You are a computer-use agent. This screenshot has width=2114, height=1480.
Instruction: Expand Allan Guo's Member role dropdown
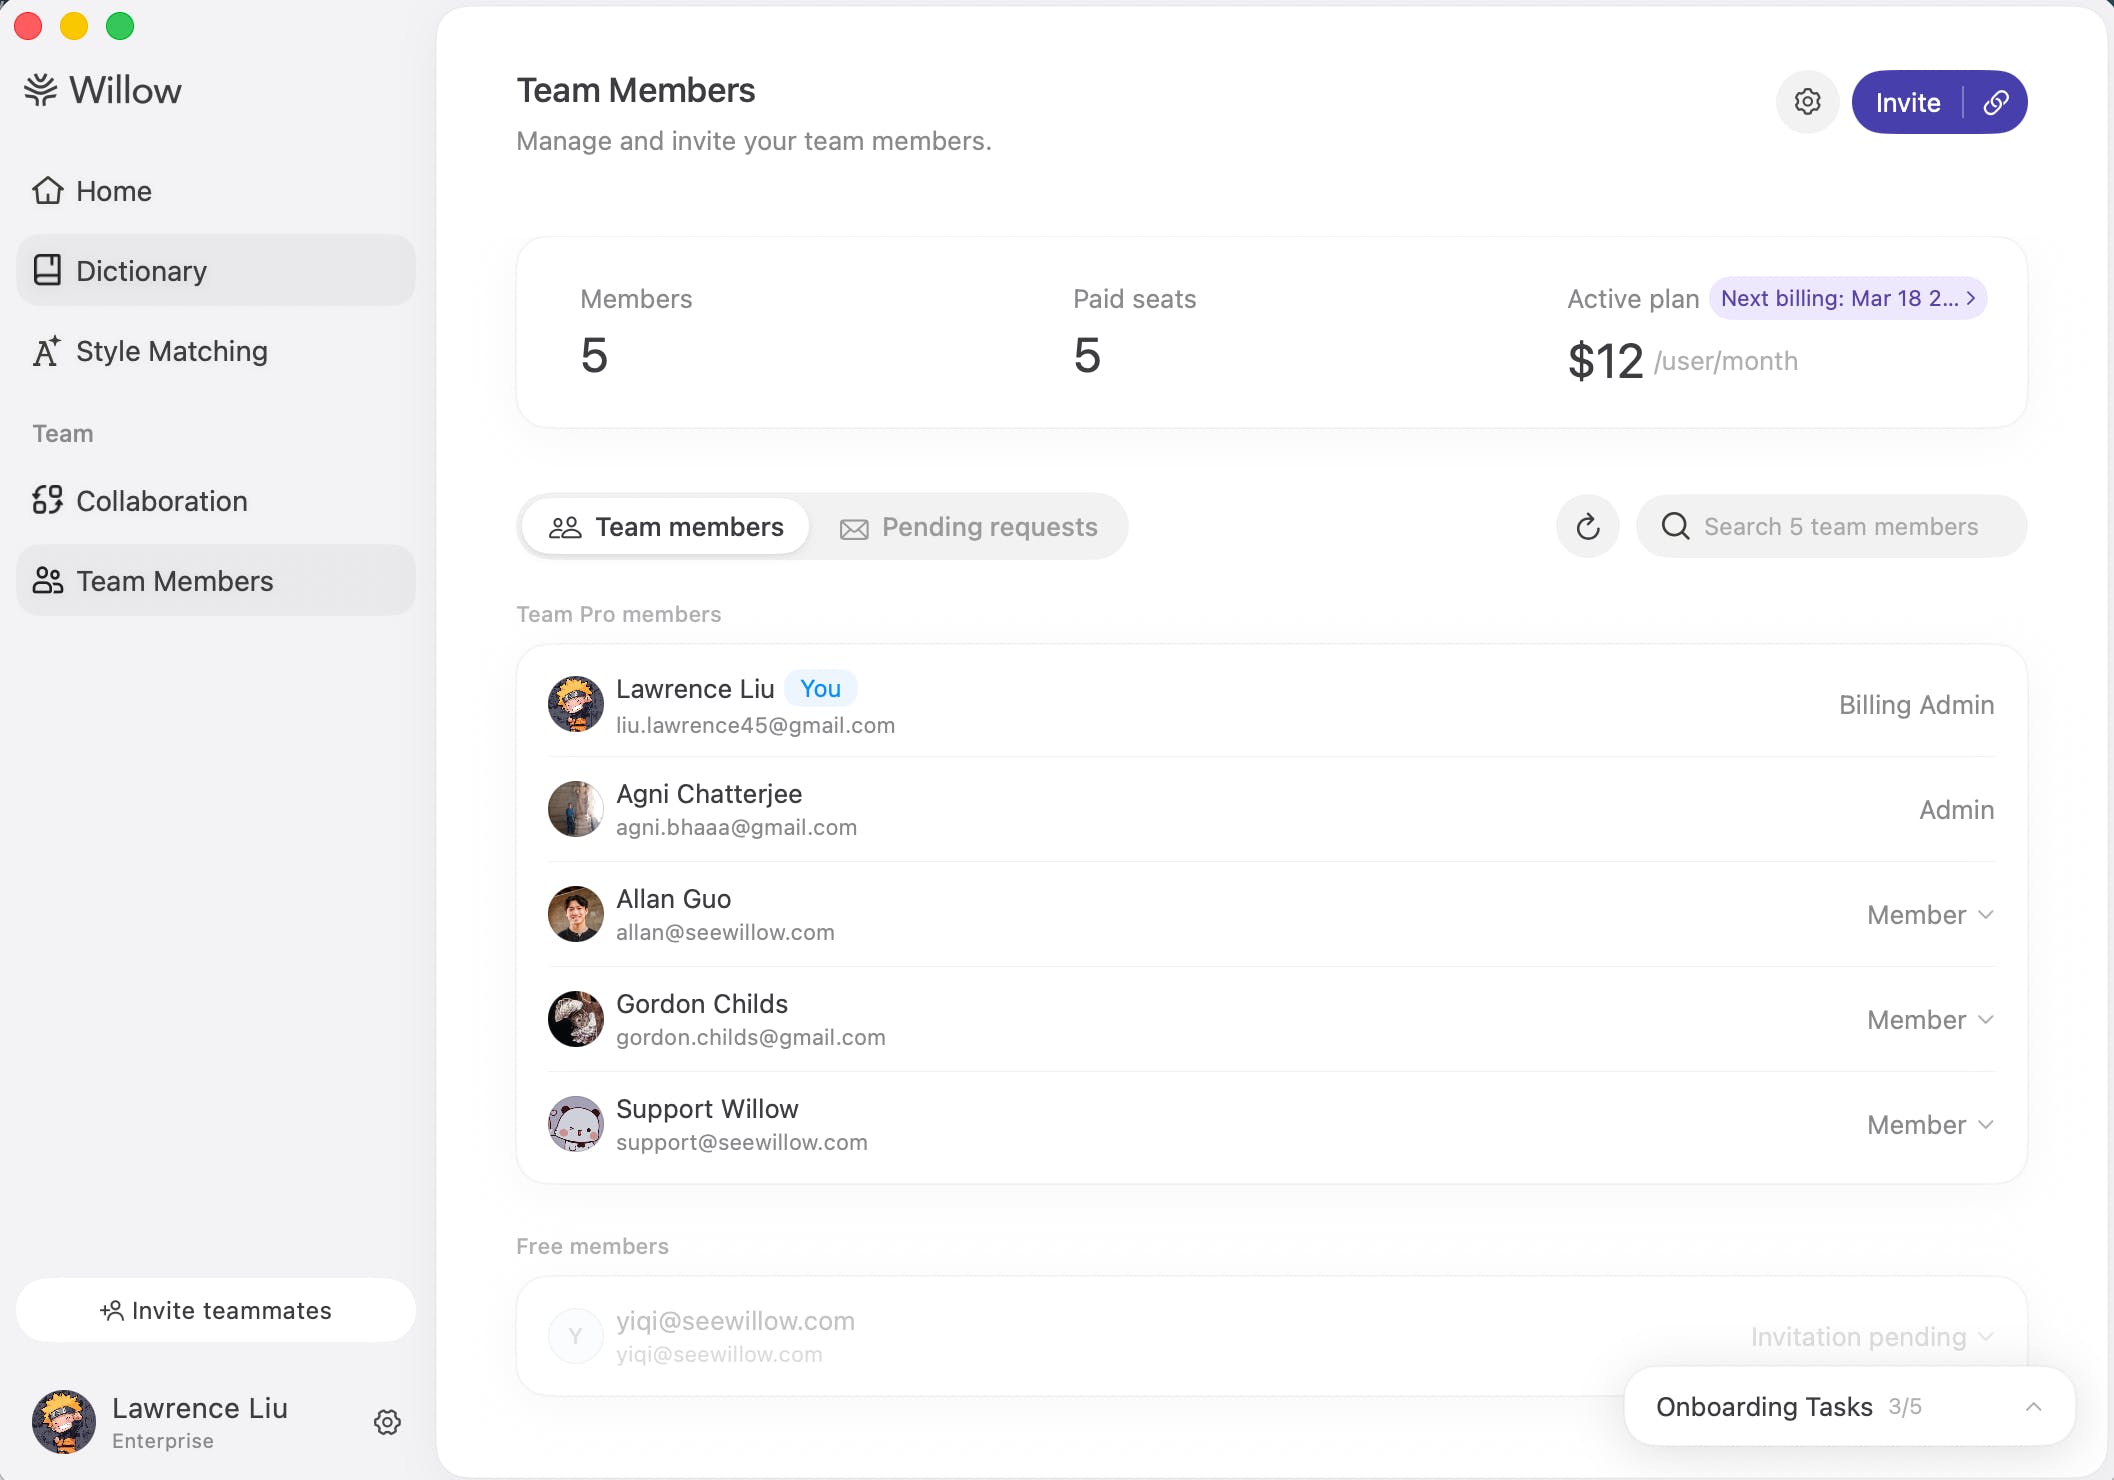point(1930,915)
